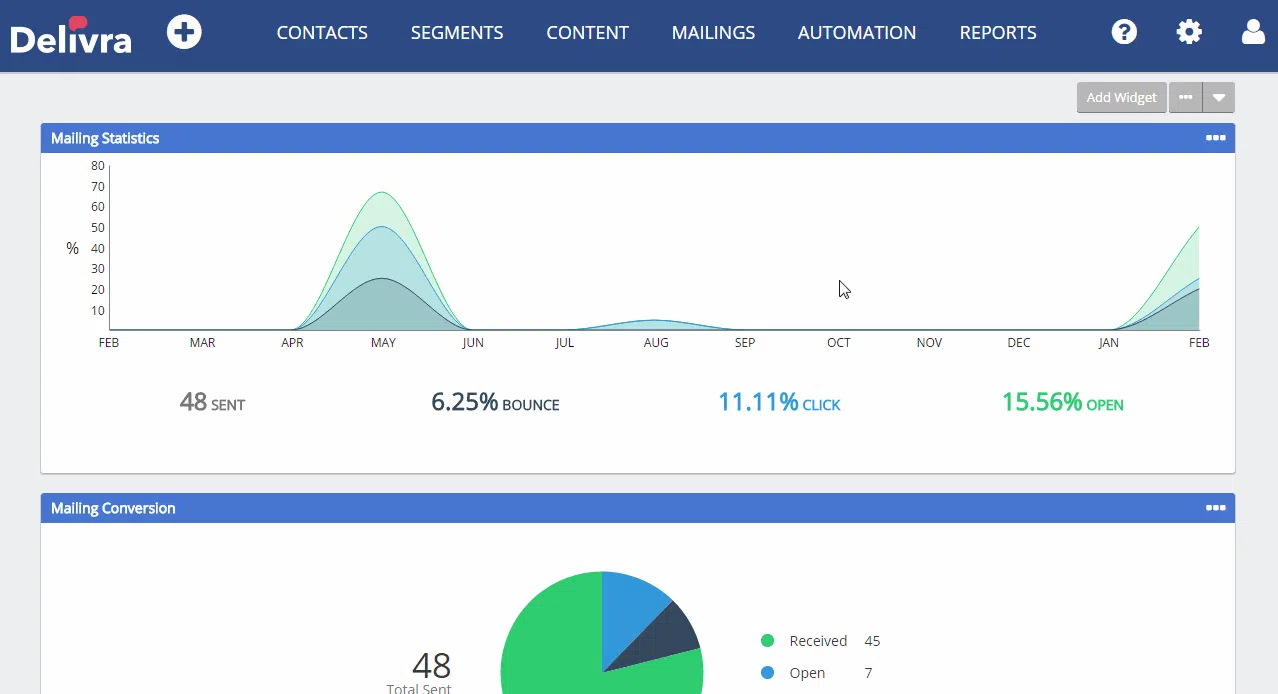Click the green Received legend dot
This screenshot has height=694, width=1278.
point(767,641)
